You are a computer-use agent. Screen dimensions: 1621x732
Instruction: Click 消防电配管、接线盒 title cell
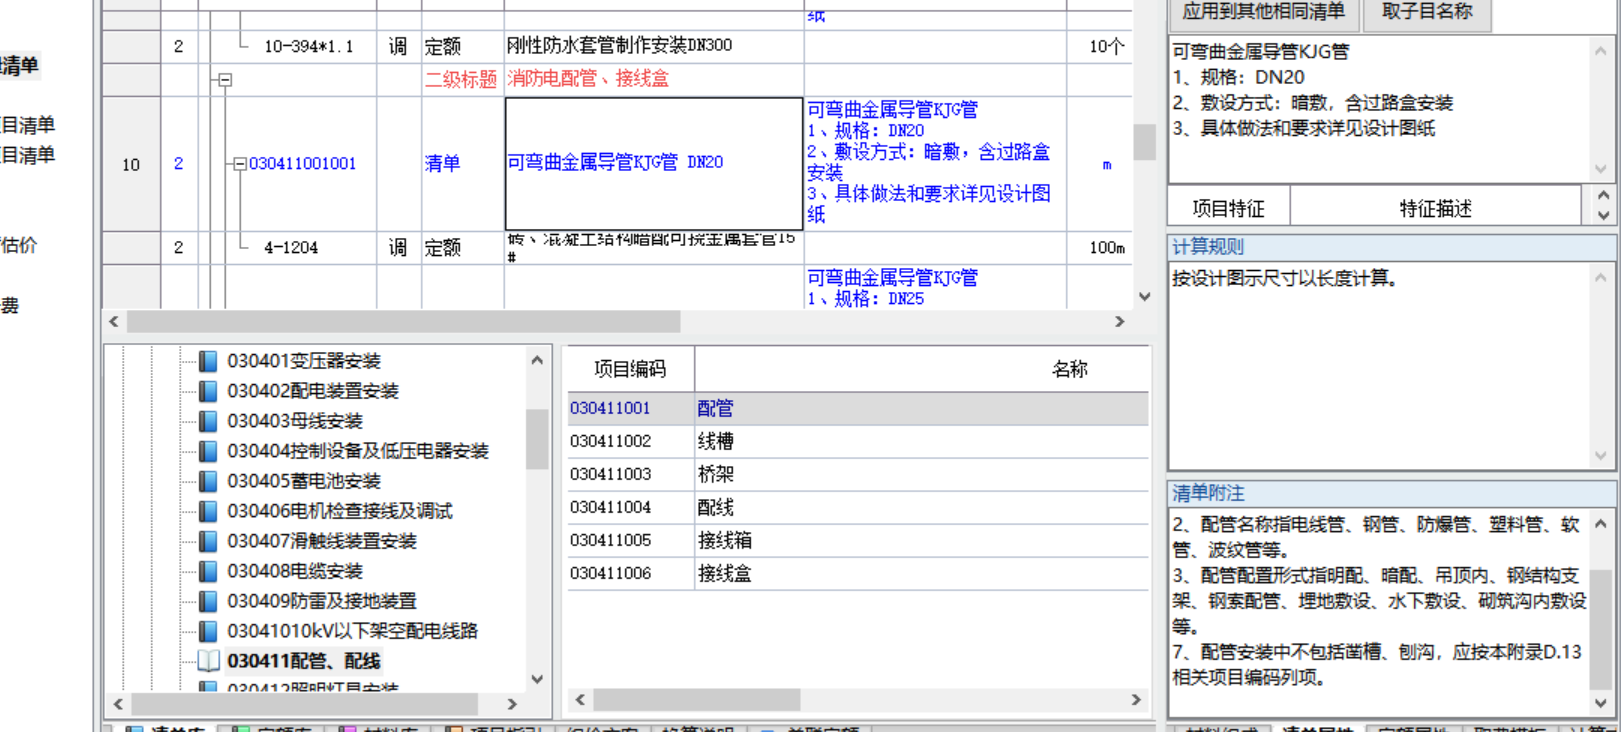click(654, 79)
